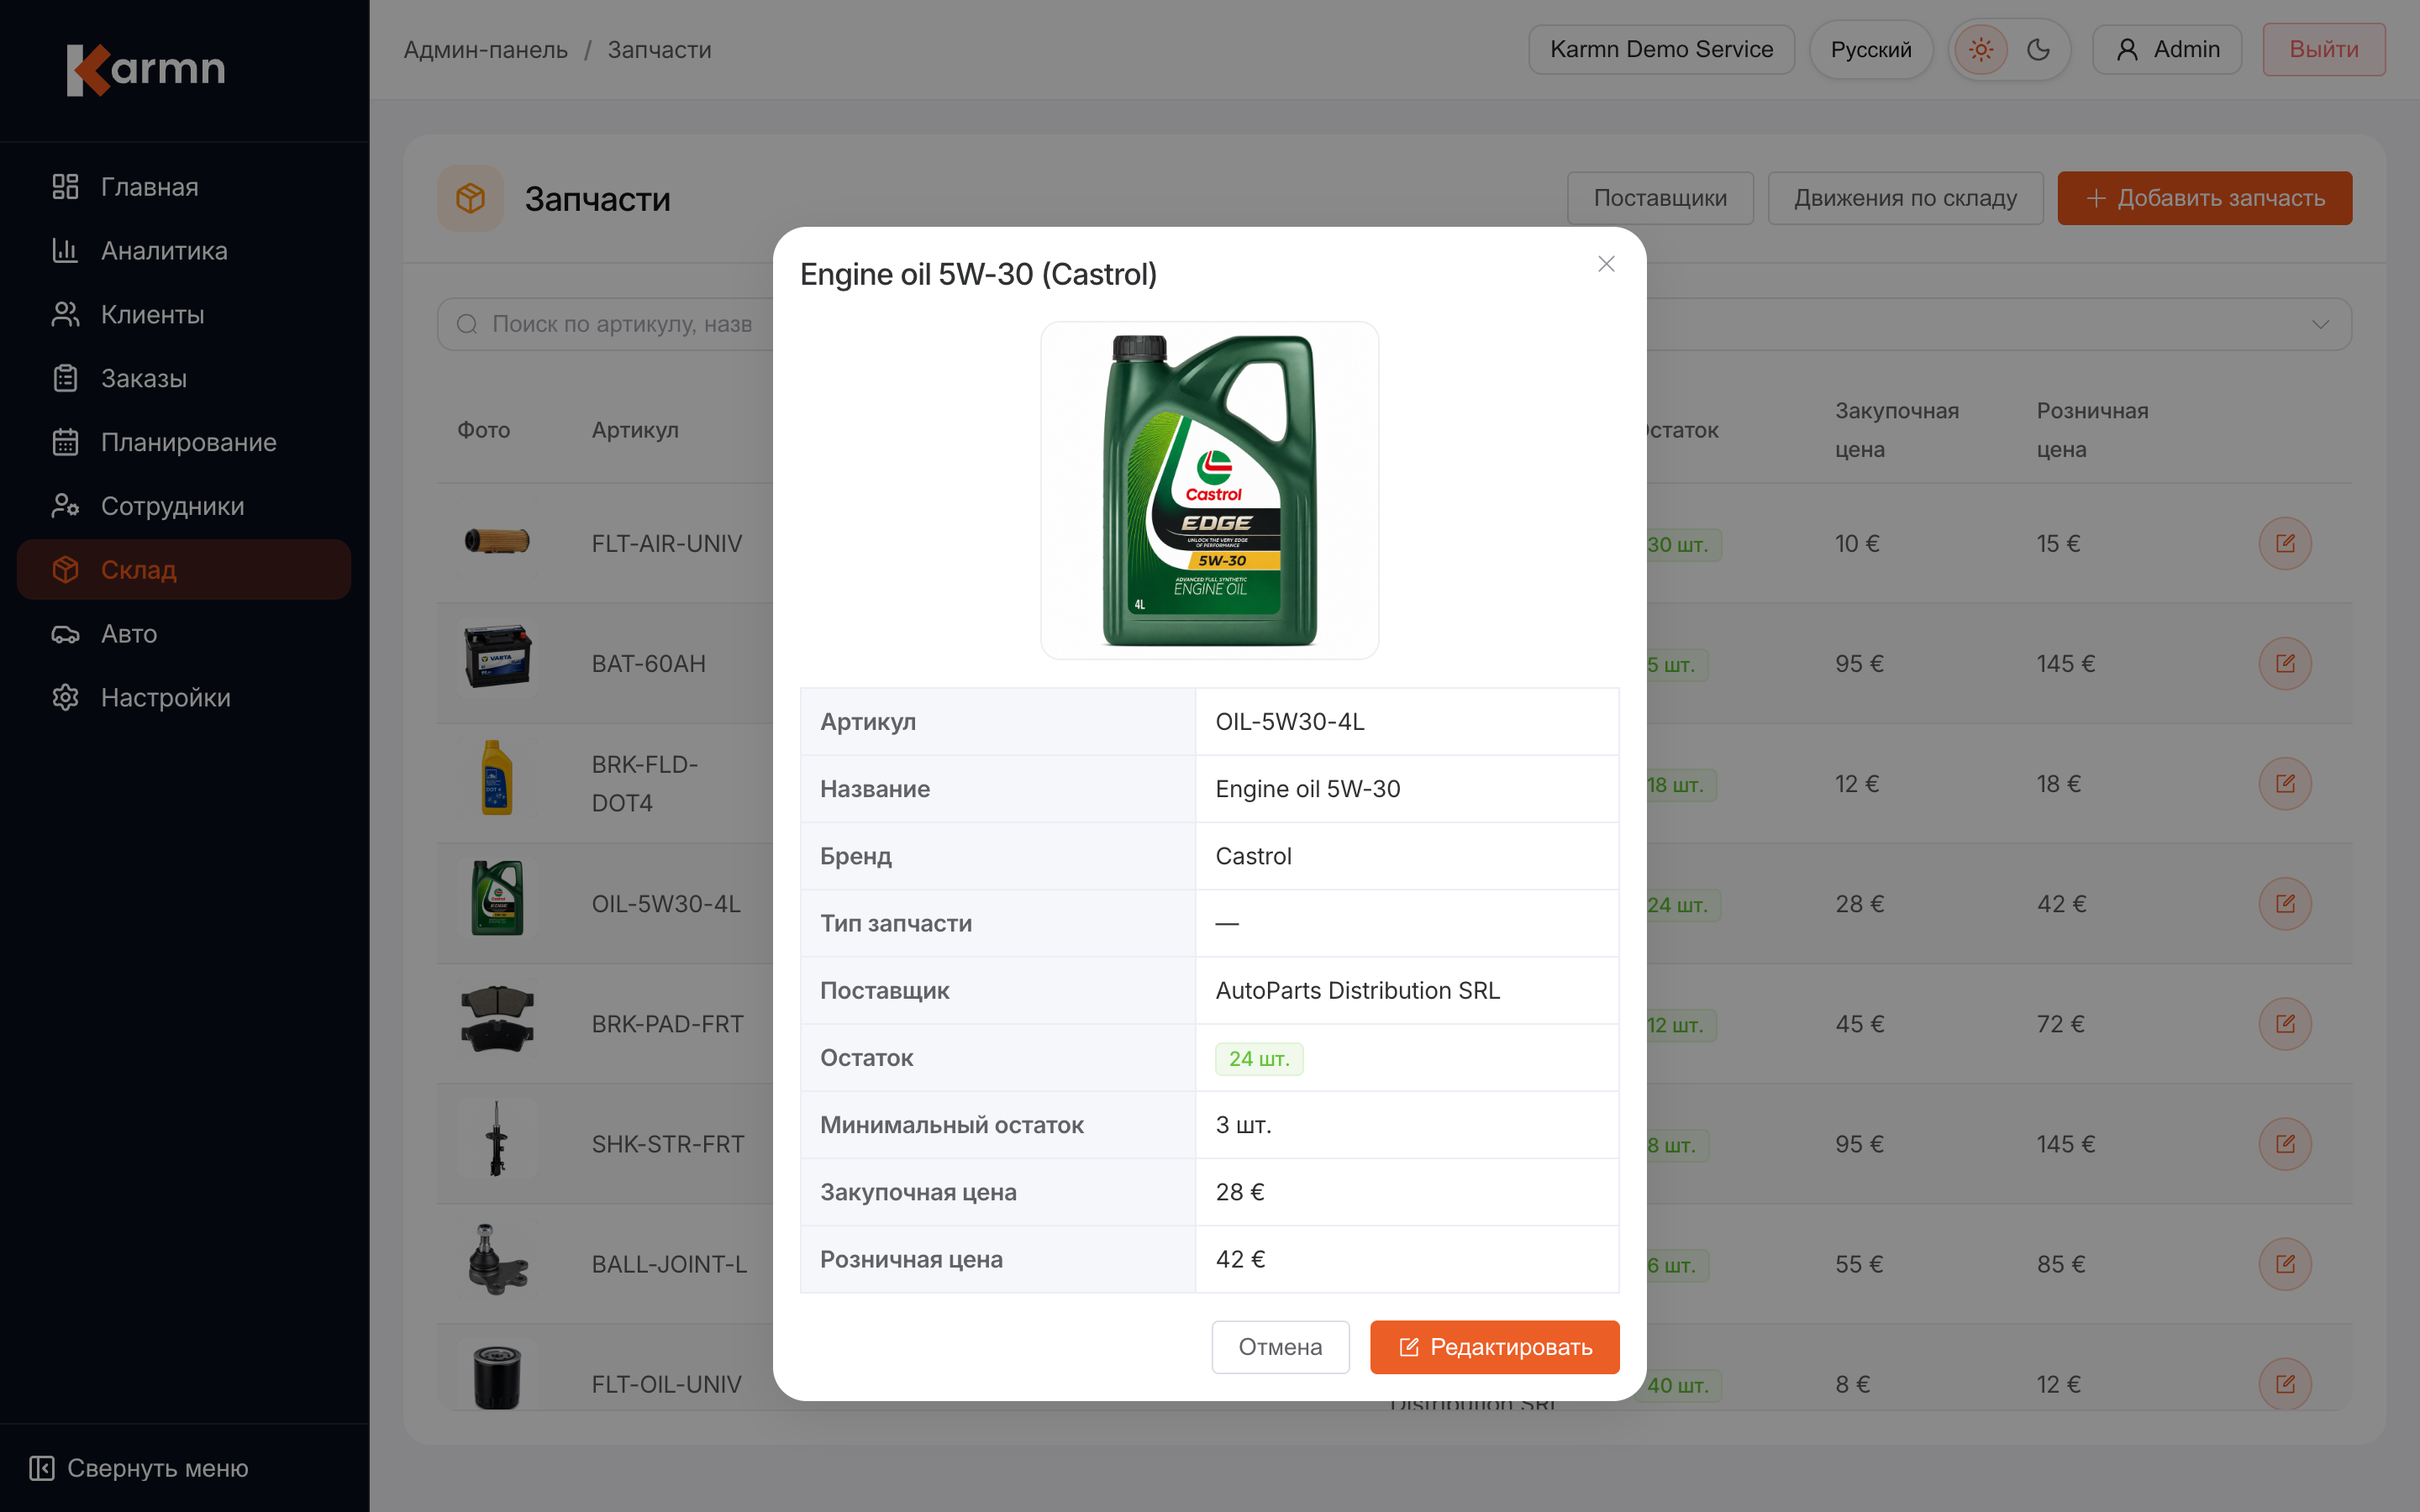Screen dimensions: 2420x1512
Task: Click the BALL-JOINT-L article cell
Action: tap(669, 1264)
